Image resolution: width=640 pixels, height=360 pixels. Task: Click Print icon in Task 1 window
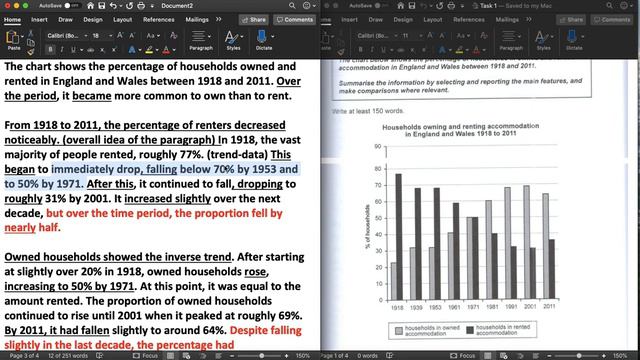tap(451, 6)
